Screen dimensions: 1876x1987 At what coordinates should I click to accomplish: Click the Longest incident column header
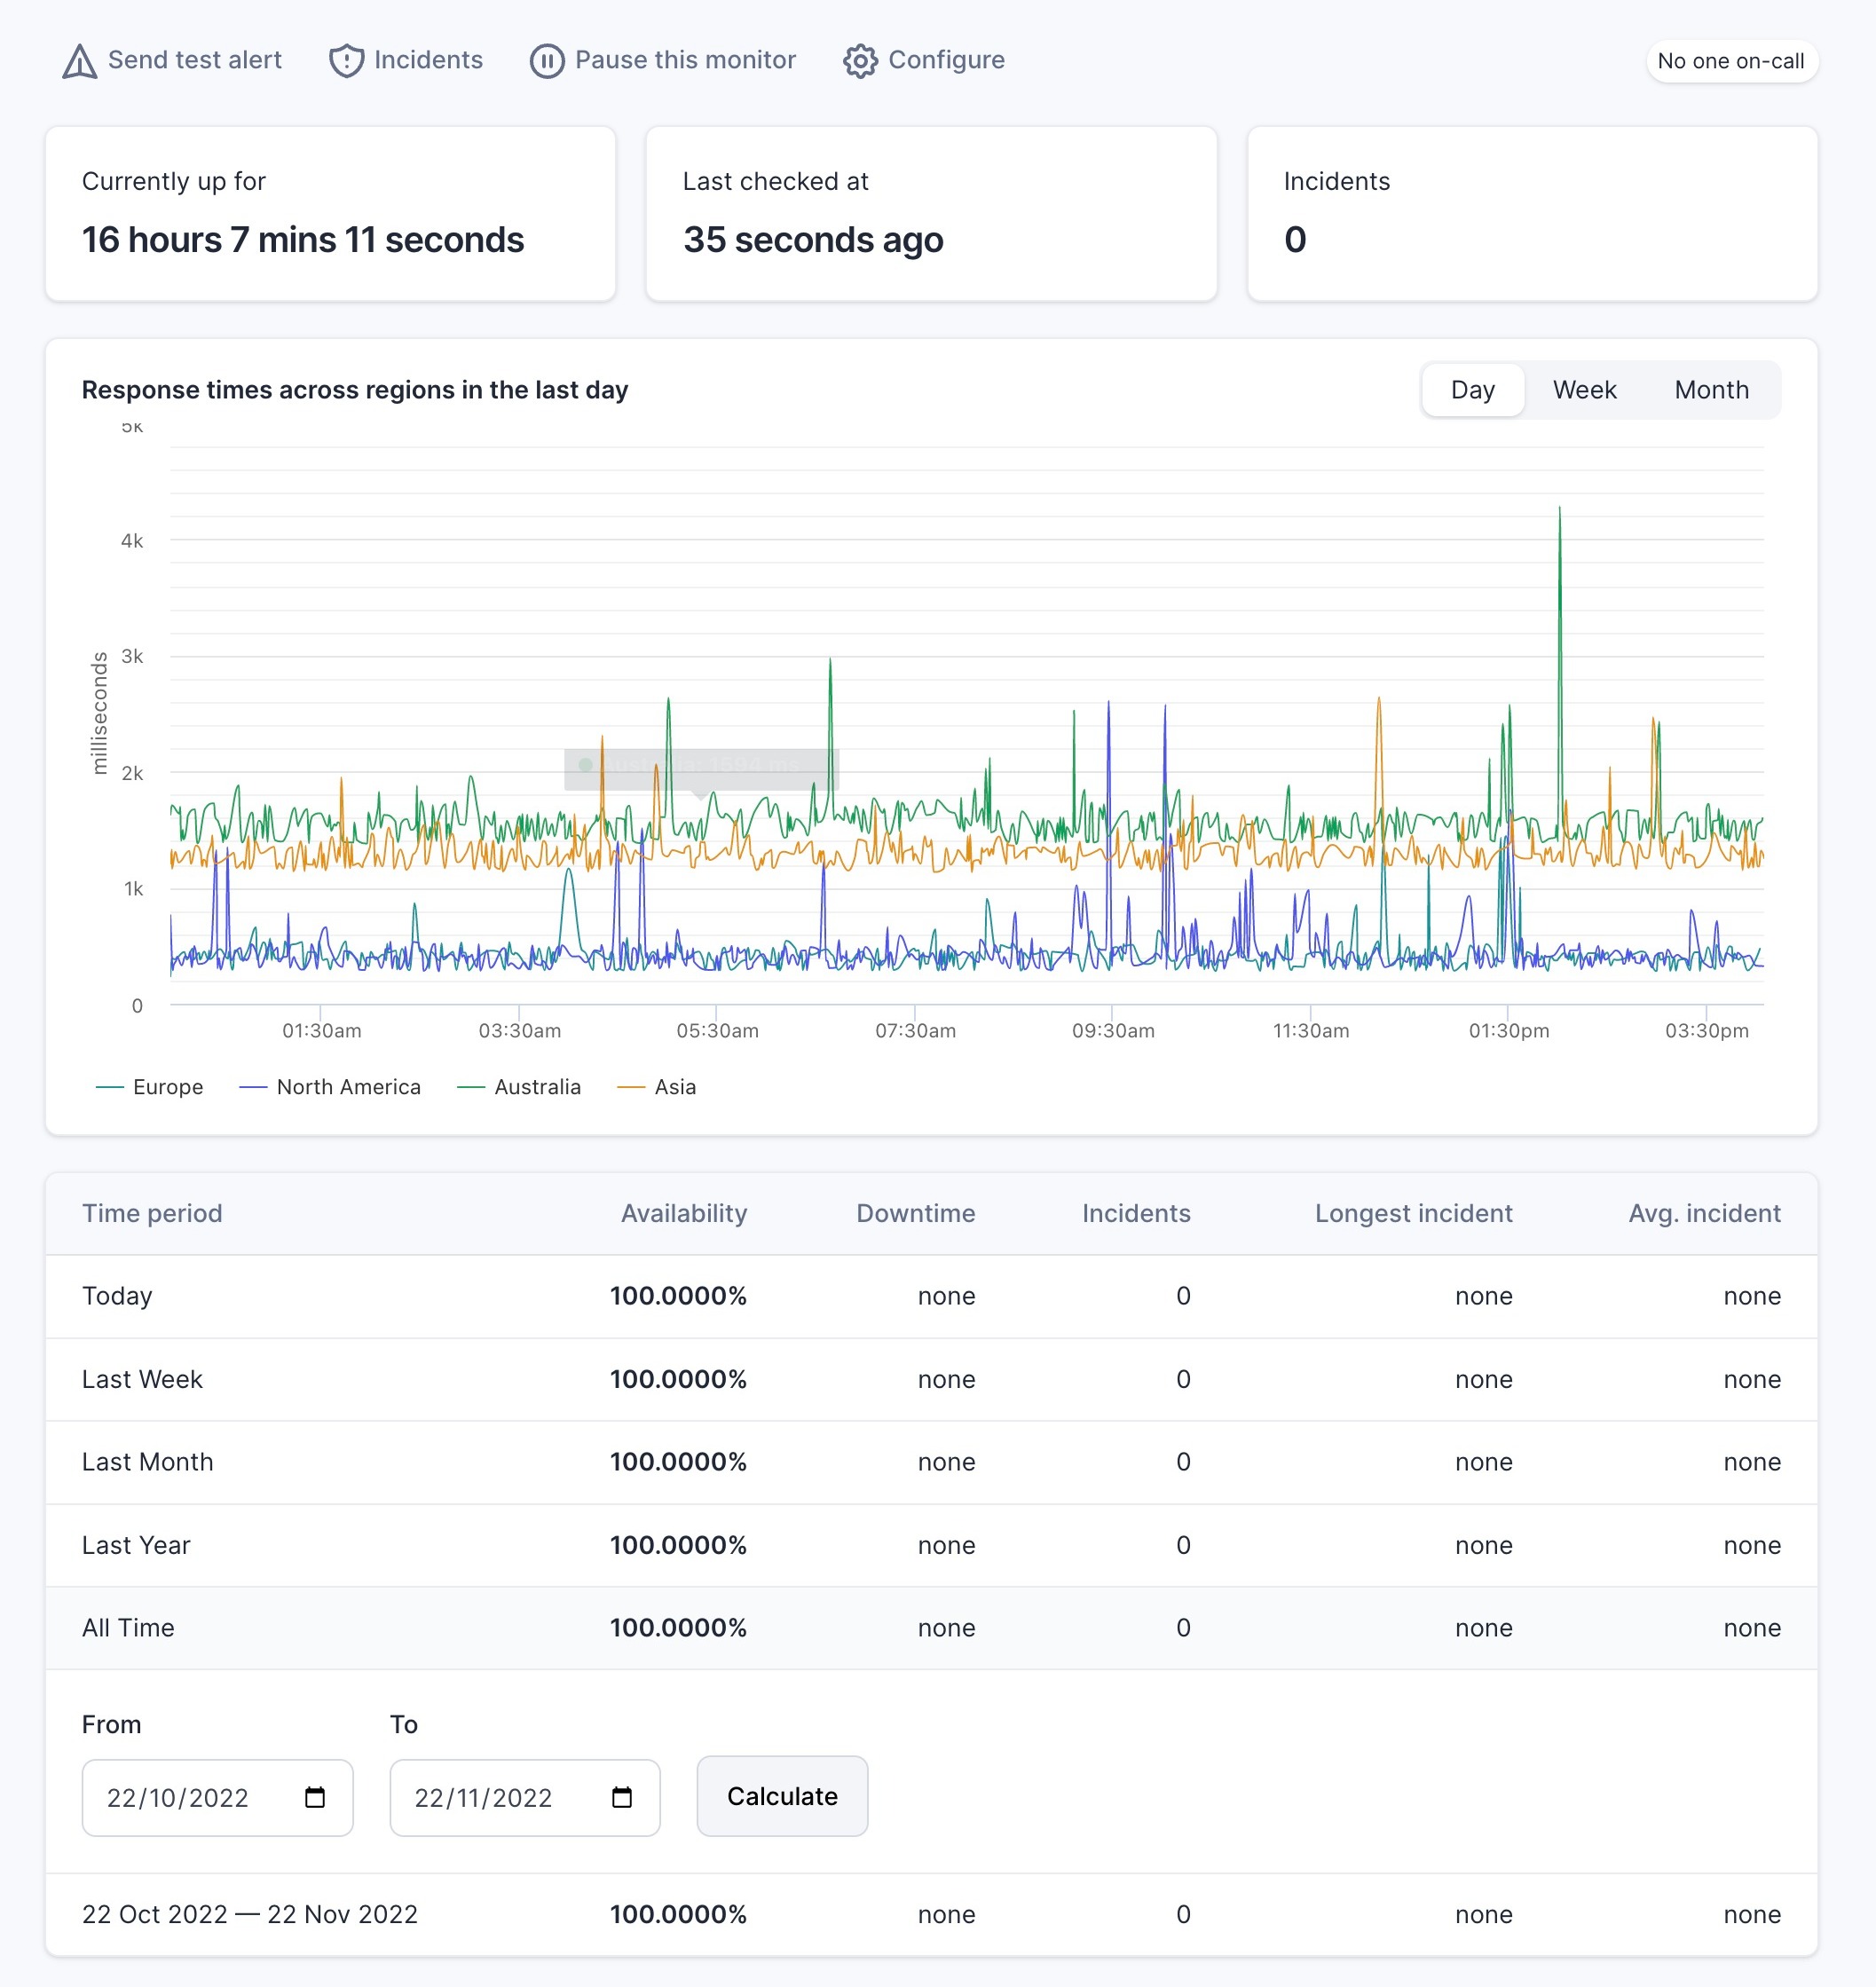[x=1413, y=1213]
